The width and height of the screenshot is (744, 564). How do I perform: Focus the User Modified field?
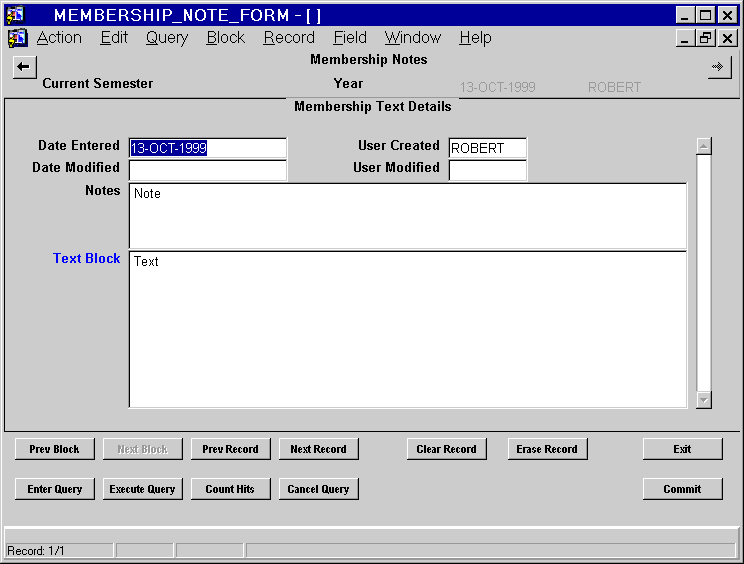[487, 170]
